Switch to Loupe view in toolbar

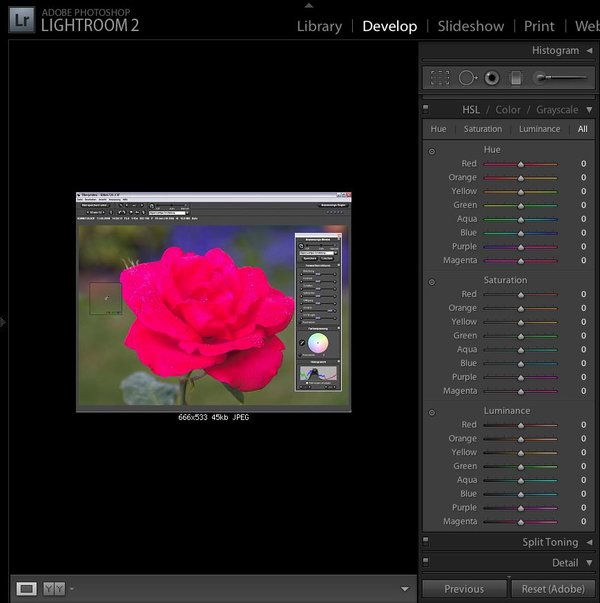[x=27, y=588]
